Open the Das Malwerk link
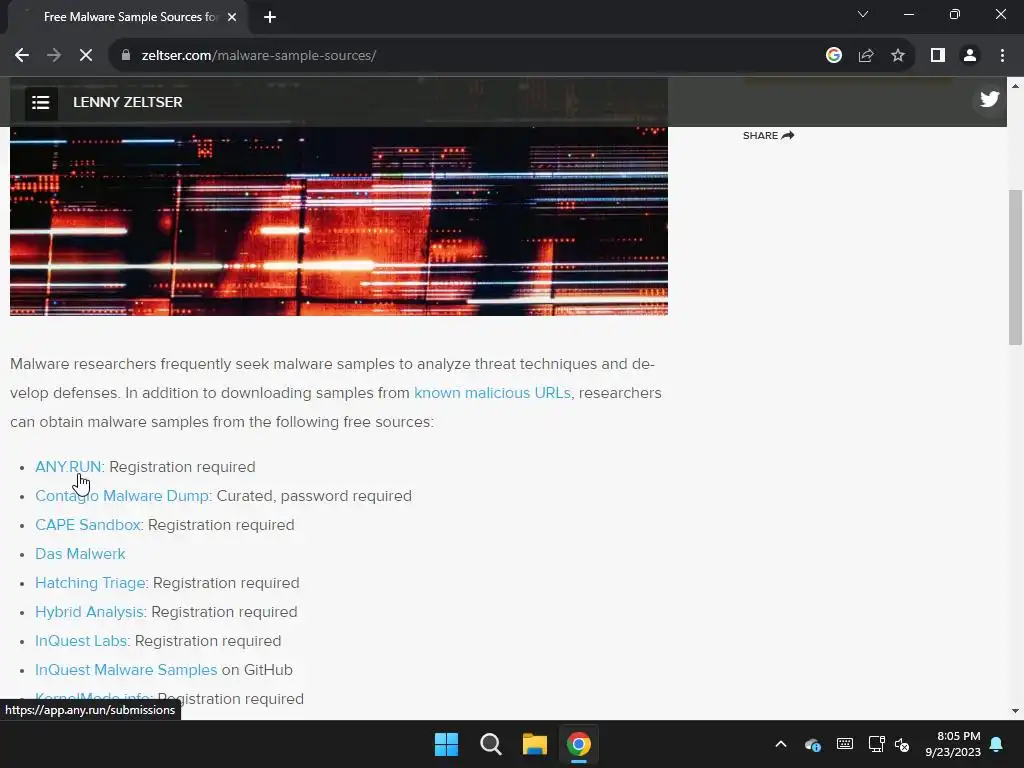1024x768 pixels. click(80, 554)
